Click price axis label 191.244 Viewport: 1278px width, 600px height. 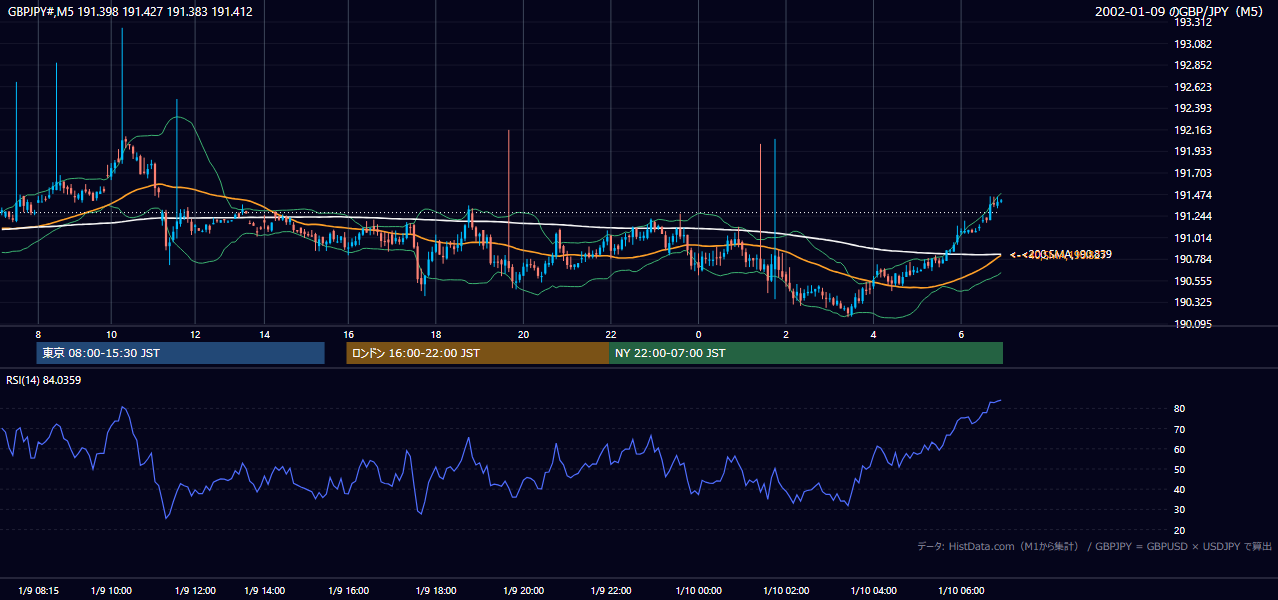coord(1193,216)
